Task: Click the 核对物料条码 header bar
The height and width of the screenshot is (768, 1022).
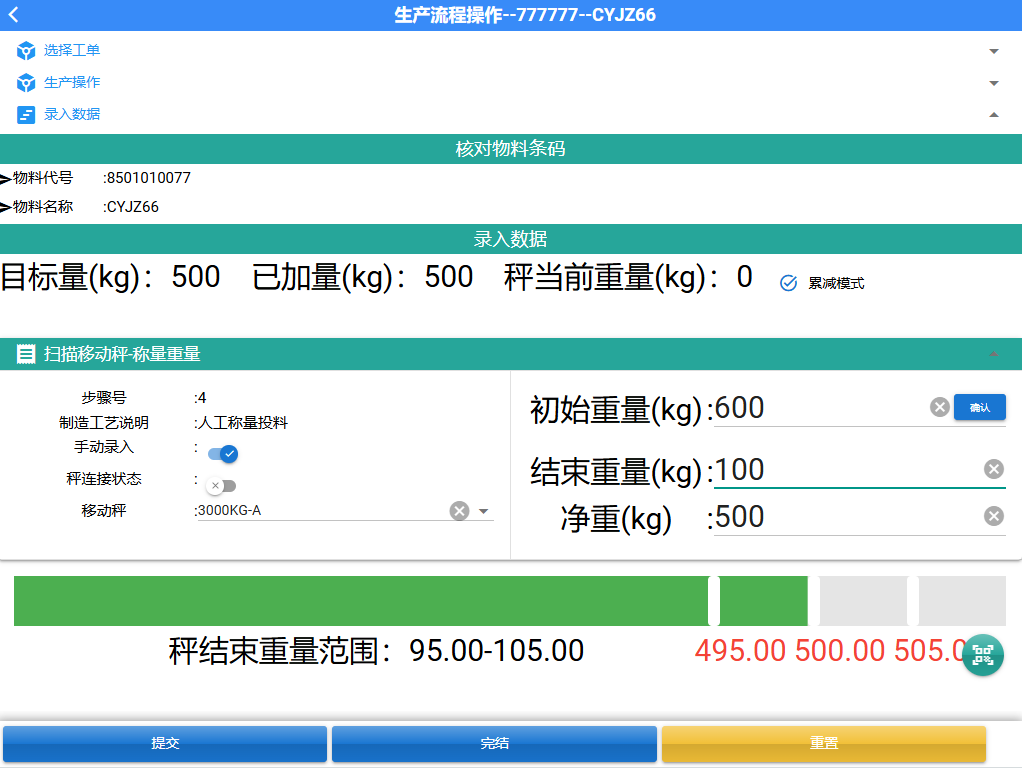Action: [511, 149]
